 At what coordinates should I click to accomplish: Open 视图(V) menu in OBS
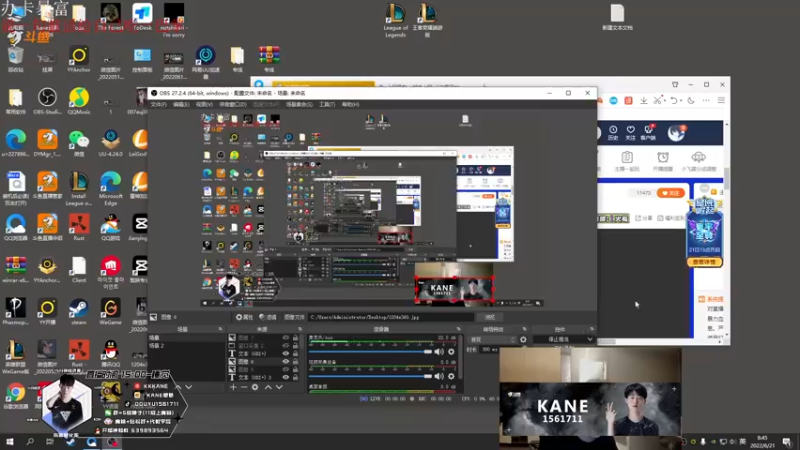(x=204, y=105)
